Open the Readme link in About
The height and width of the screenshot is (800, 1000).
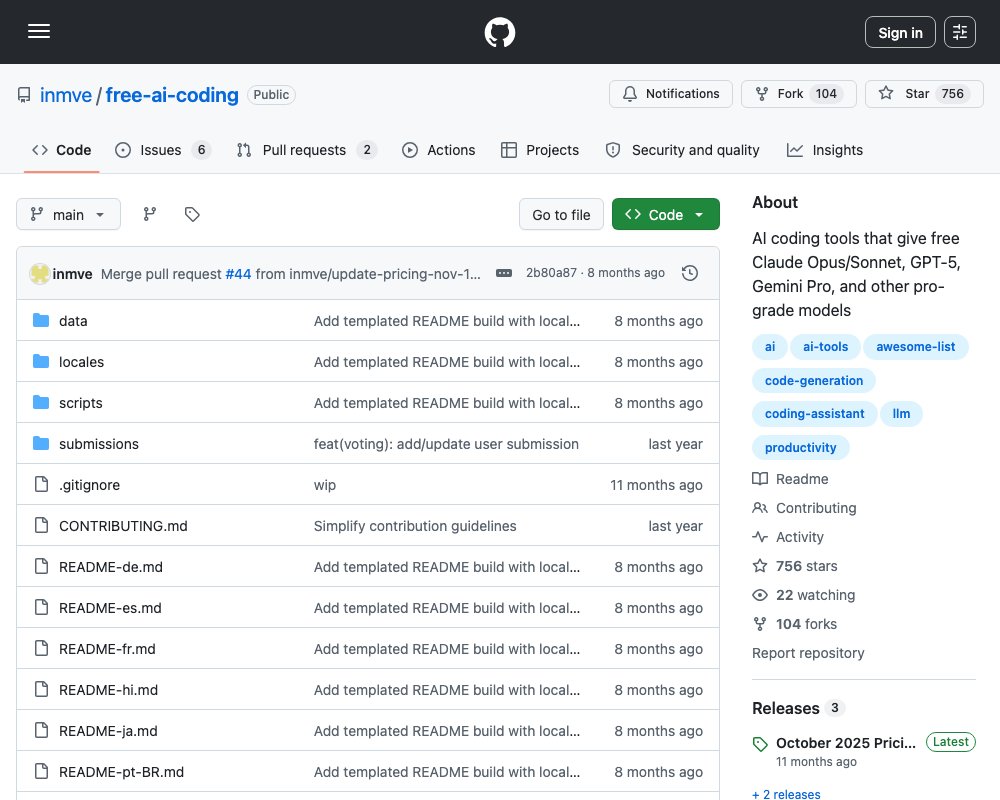point(791,479)
